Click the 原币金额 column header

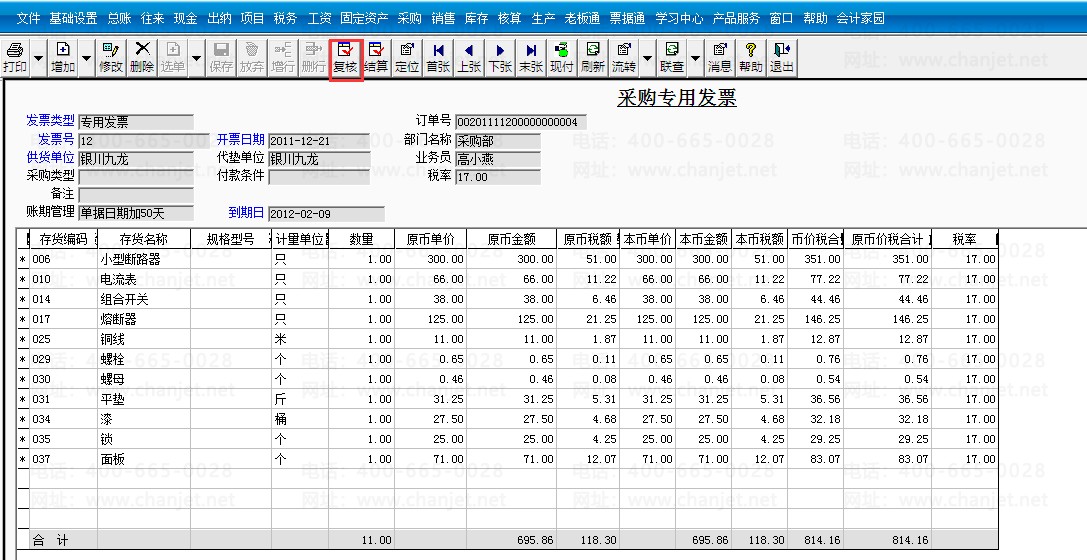click(x=512, y=239)
